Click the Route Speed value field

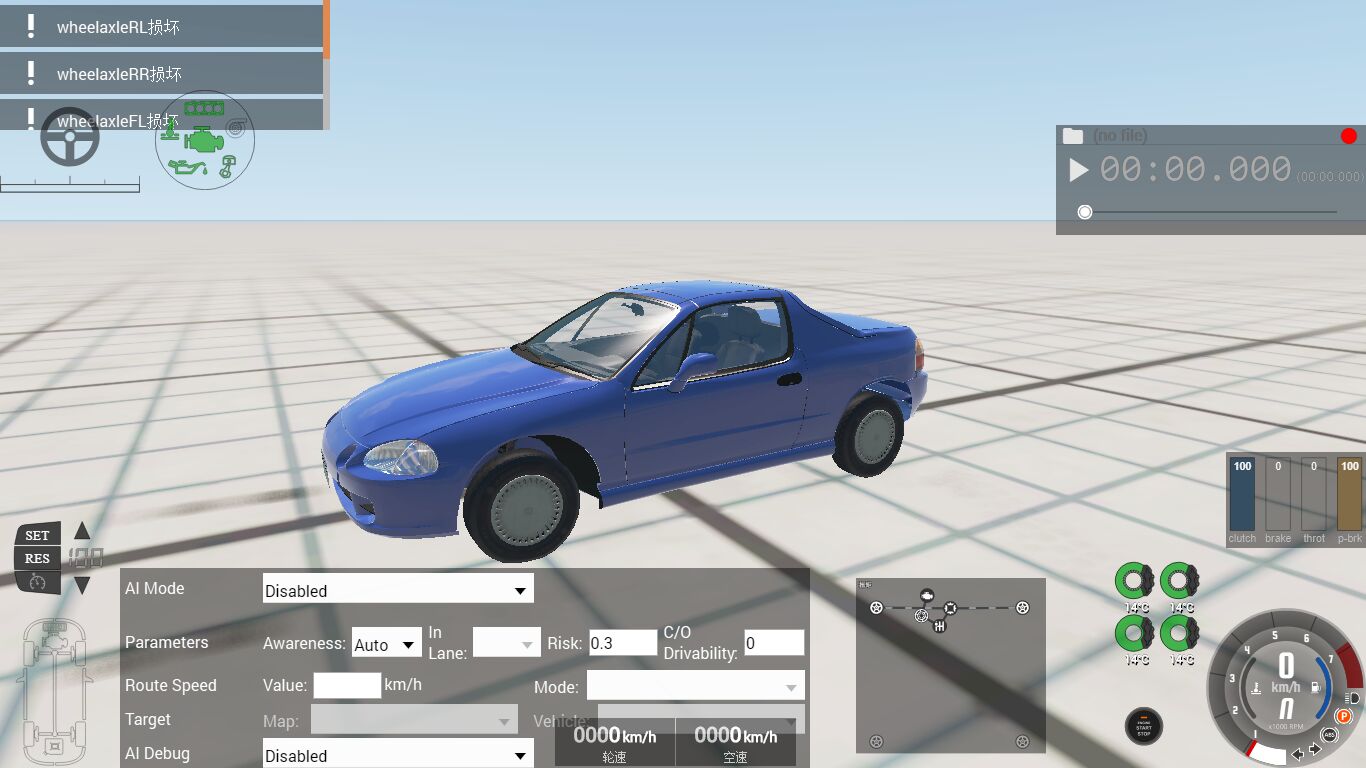347,685
